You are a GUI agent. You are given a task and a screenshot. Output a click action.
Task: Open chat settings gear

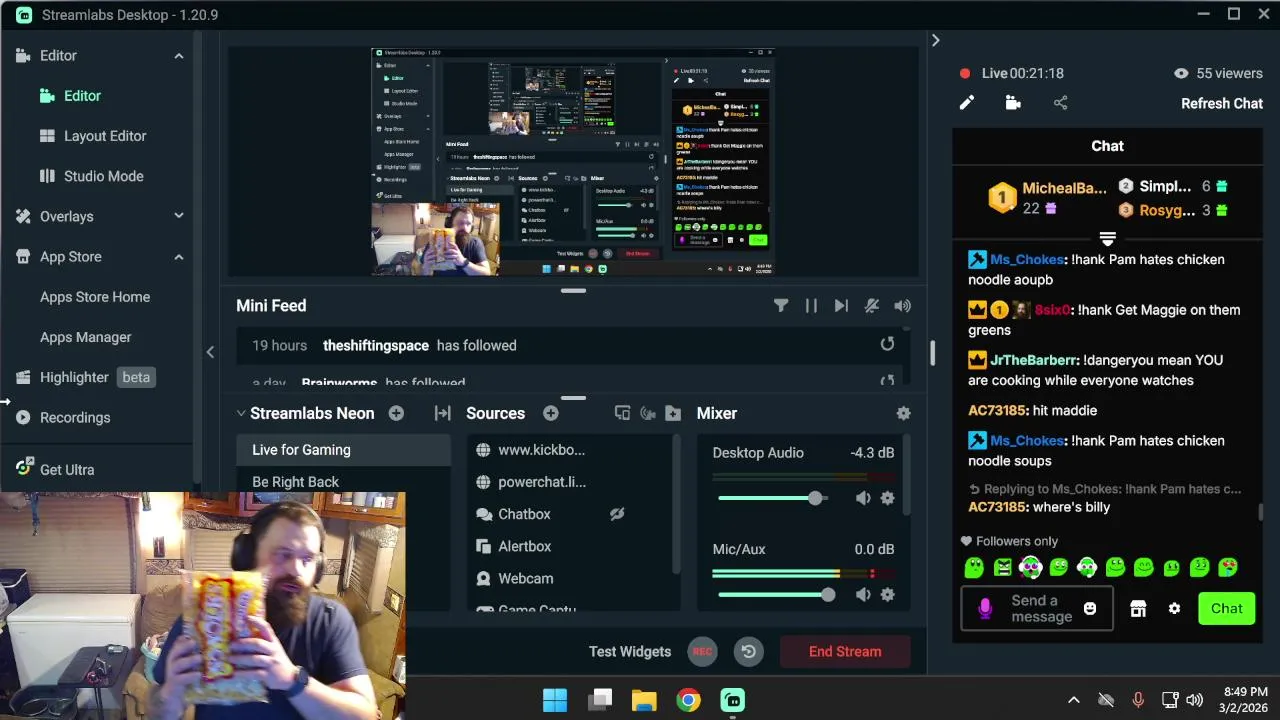(1174, 609)
